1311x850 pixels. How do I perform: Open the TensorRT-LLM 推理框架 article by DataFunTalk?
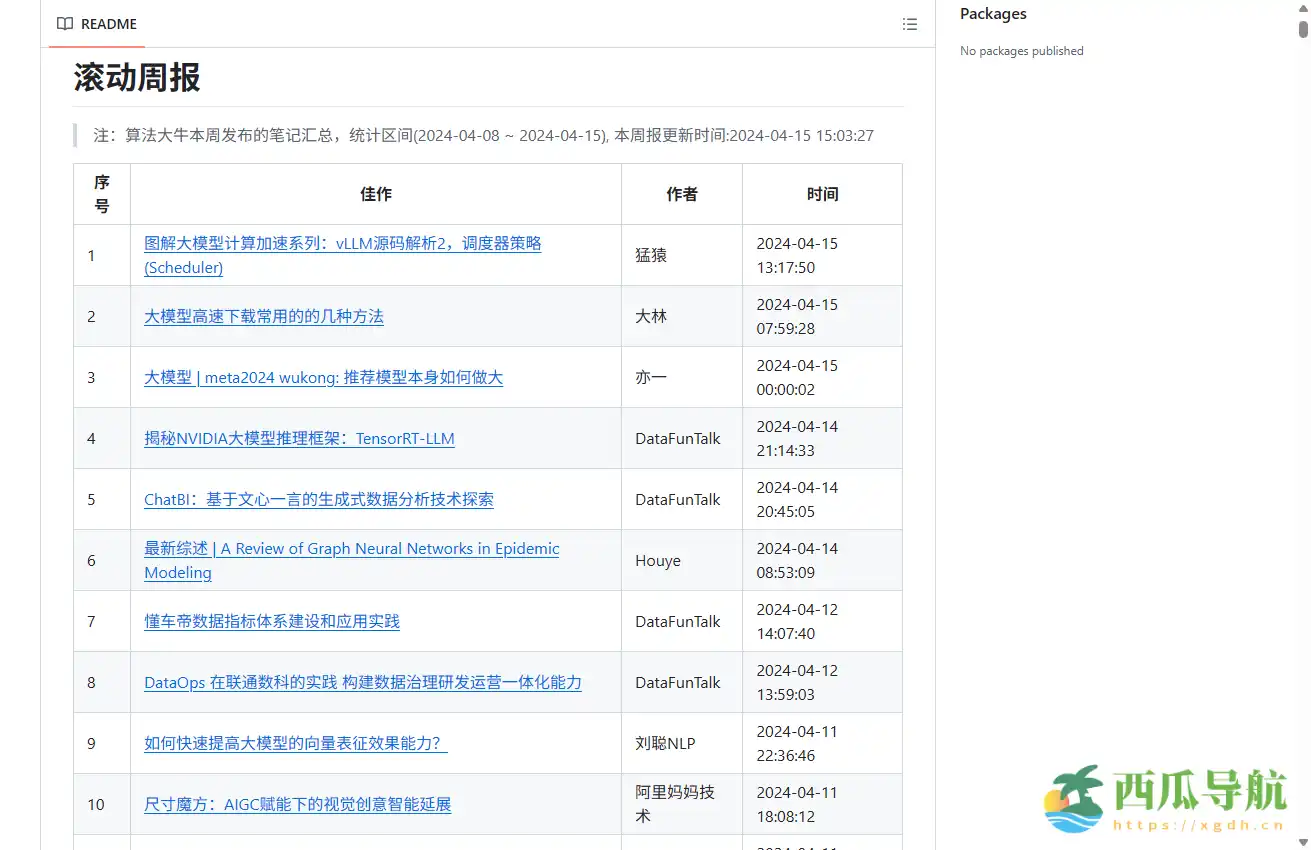pyautogui.click(x=299, y=438)
